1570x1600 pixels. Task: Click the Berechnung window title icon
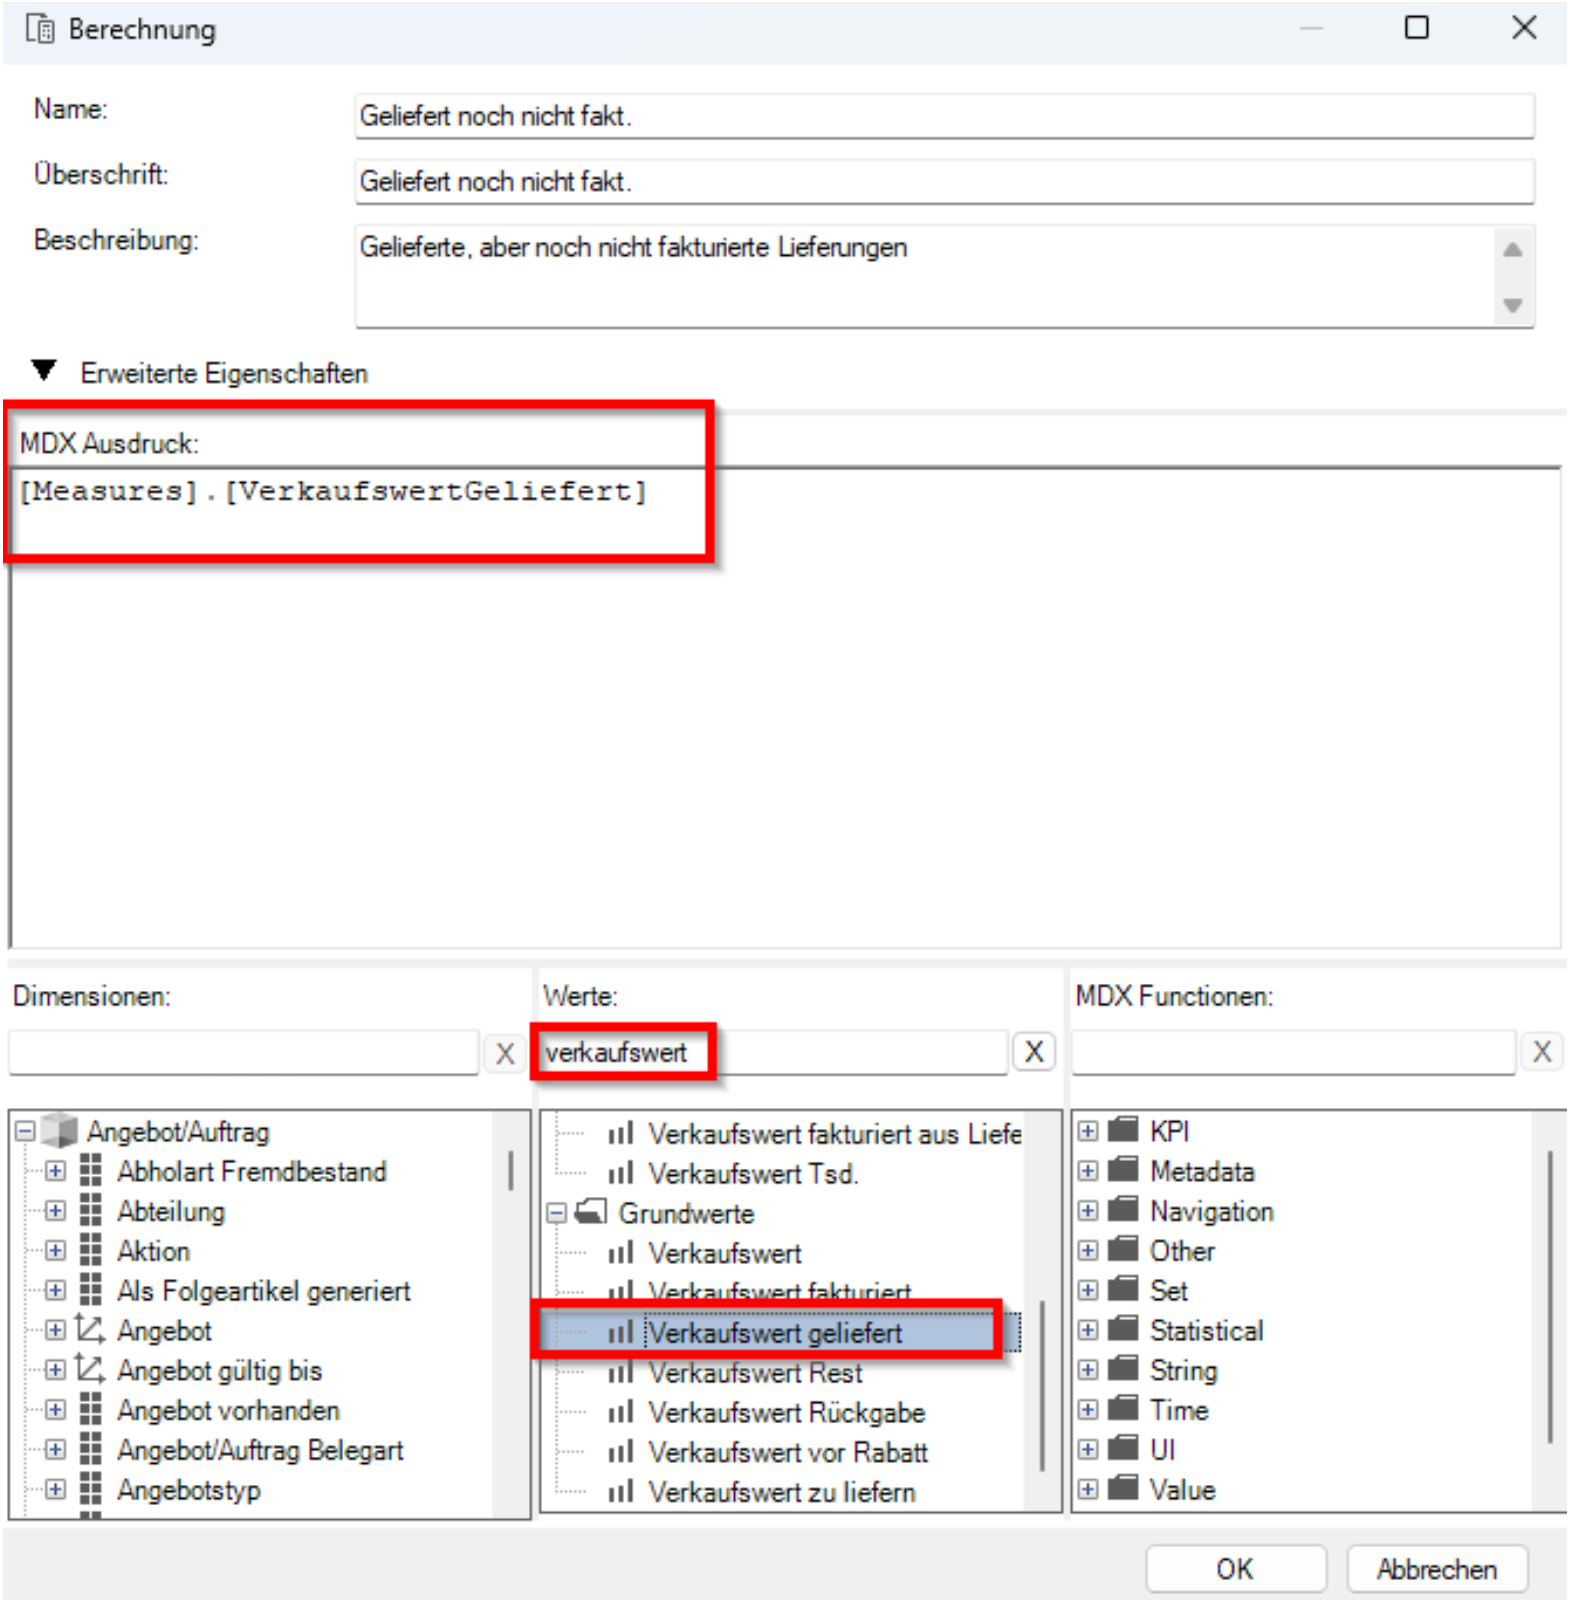[x=40, y=29]
